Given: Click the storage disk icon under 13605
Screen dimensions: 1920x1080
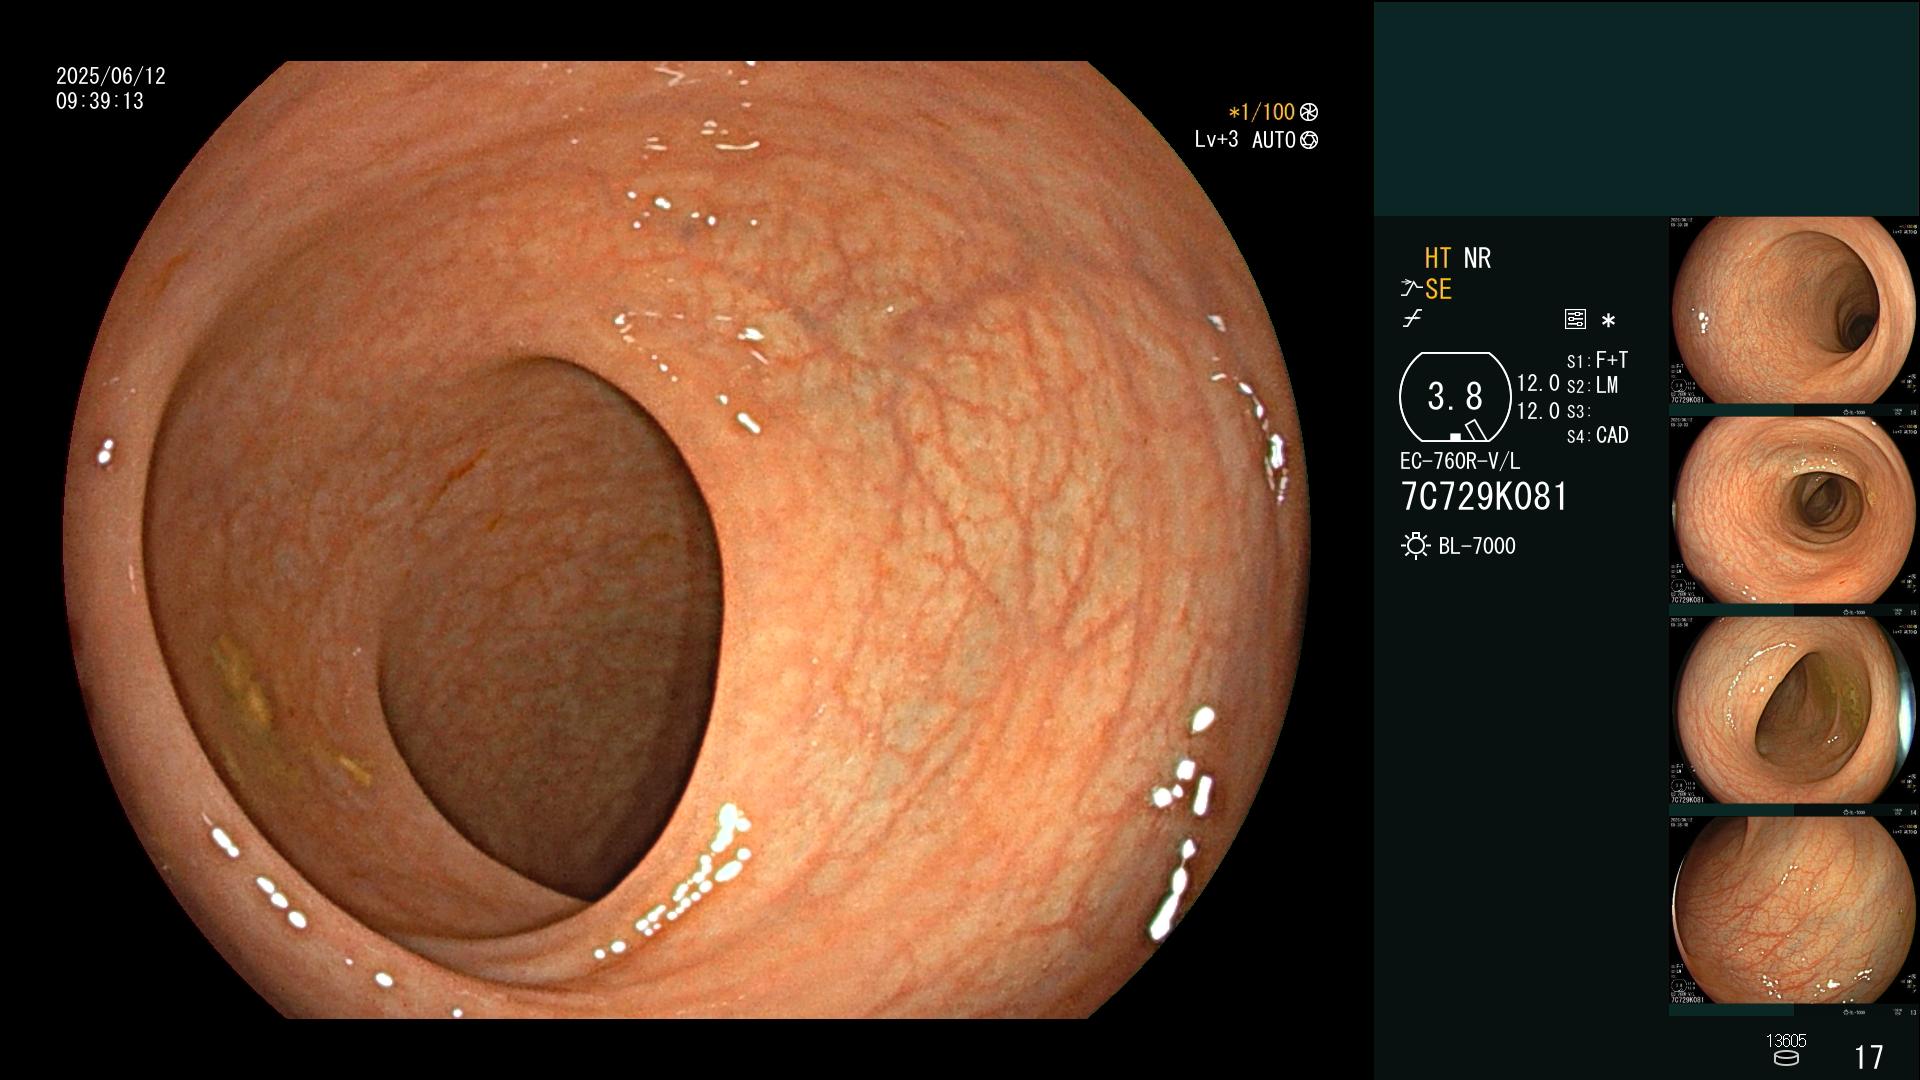Looking at the screenshot, I should pyautogui.click(x=1785, y=1058).
